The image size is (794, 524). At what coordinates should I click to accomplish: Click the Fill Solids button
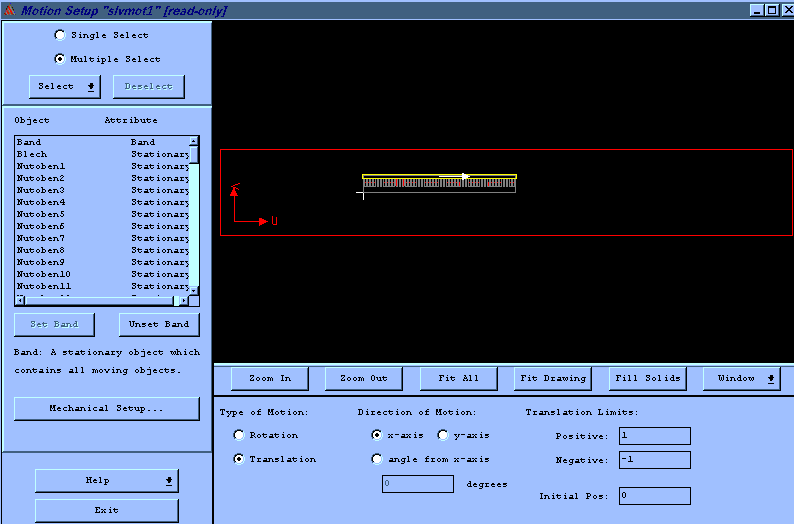coord(648,379)
